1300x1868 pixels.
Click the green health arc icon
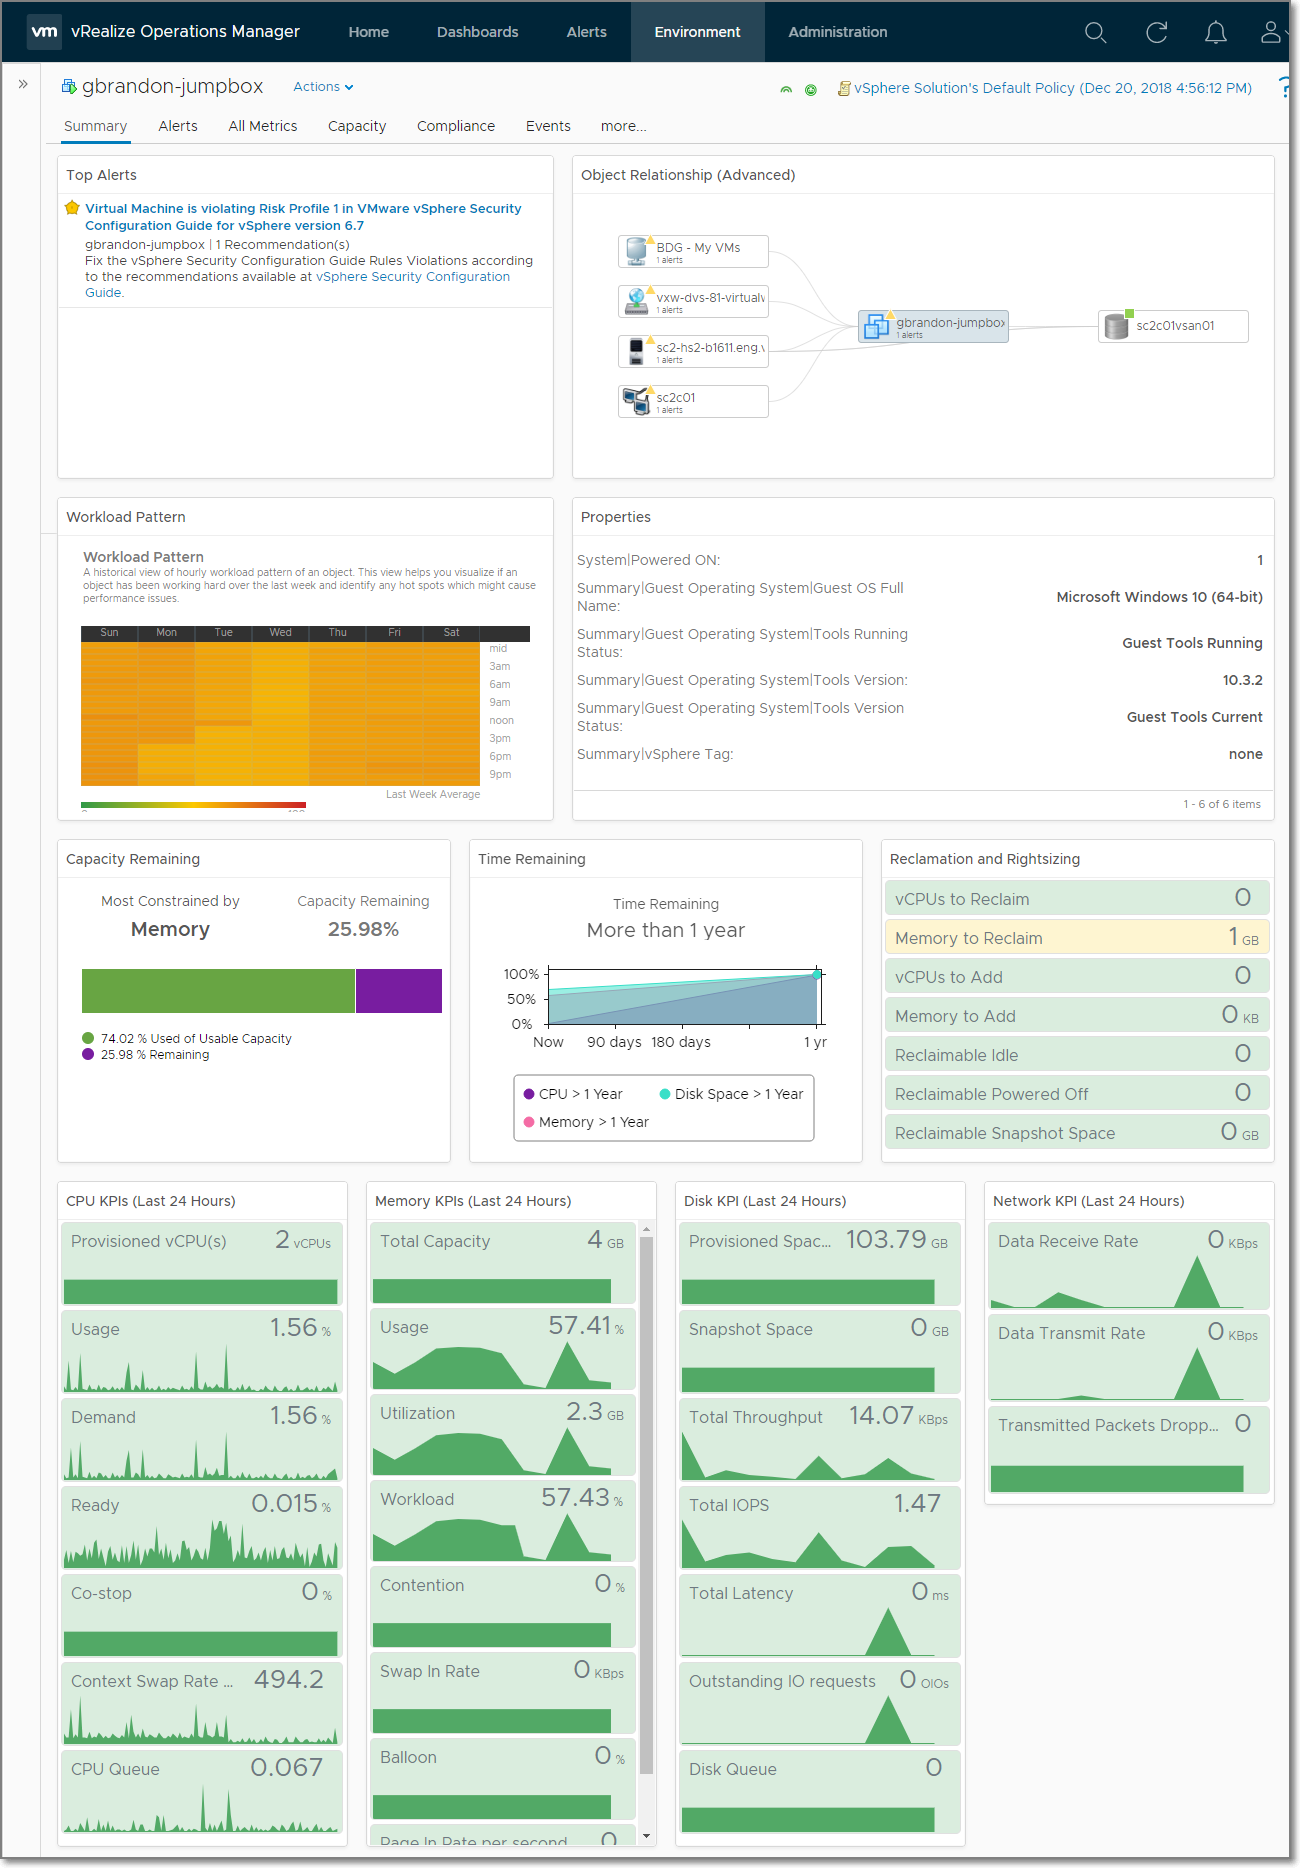point(786,90)
